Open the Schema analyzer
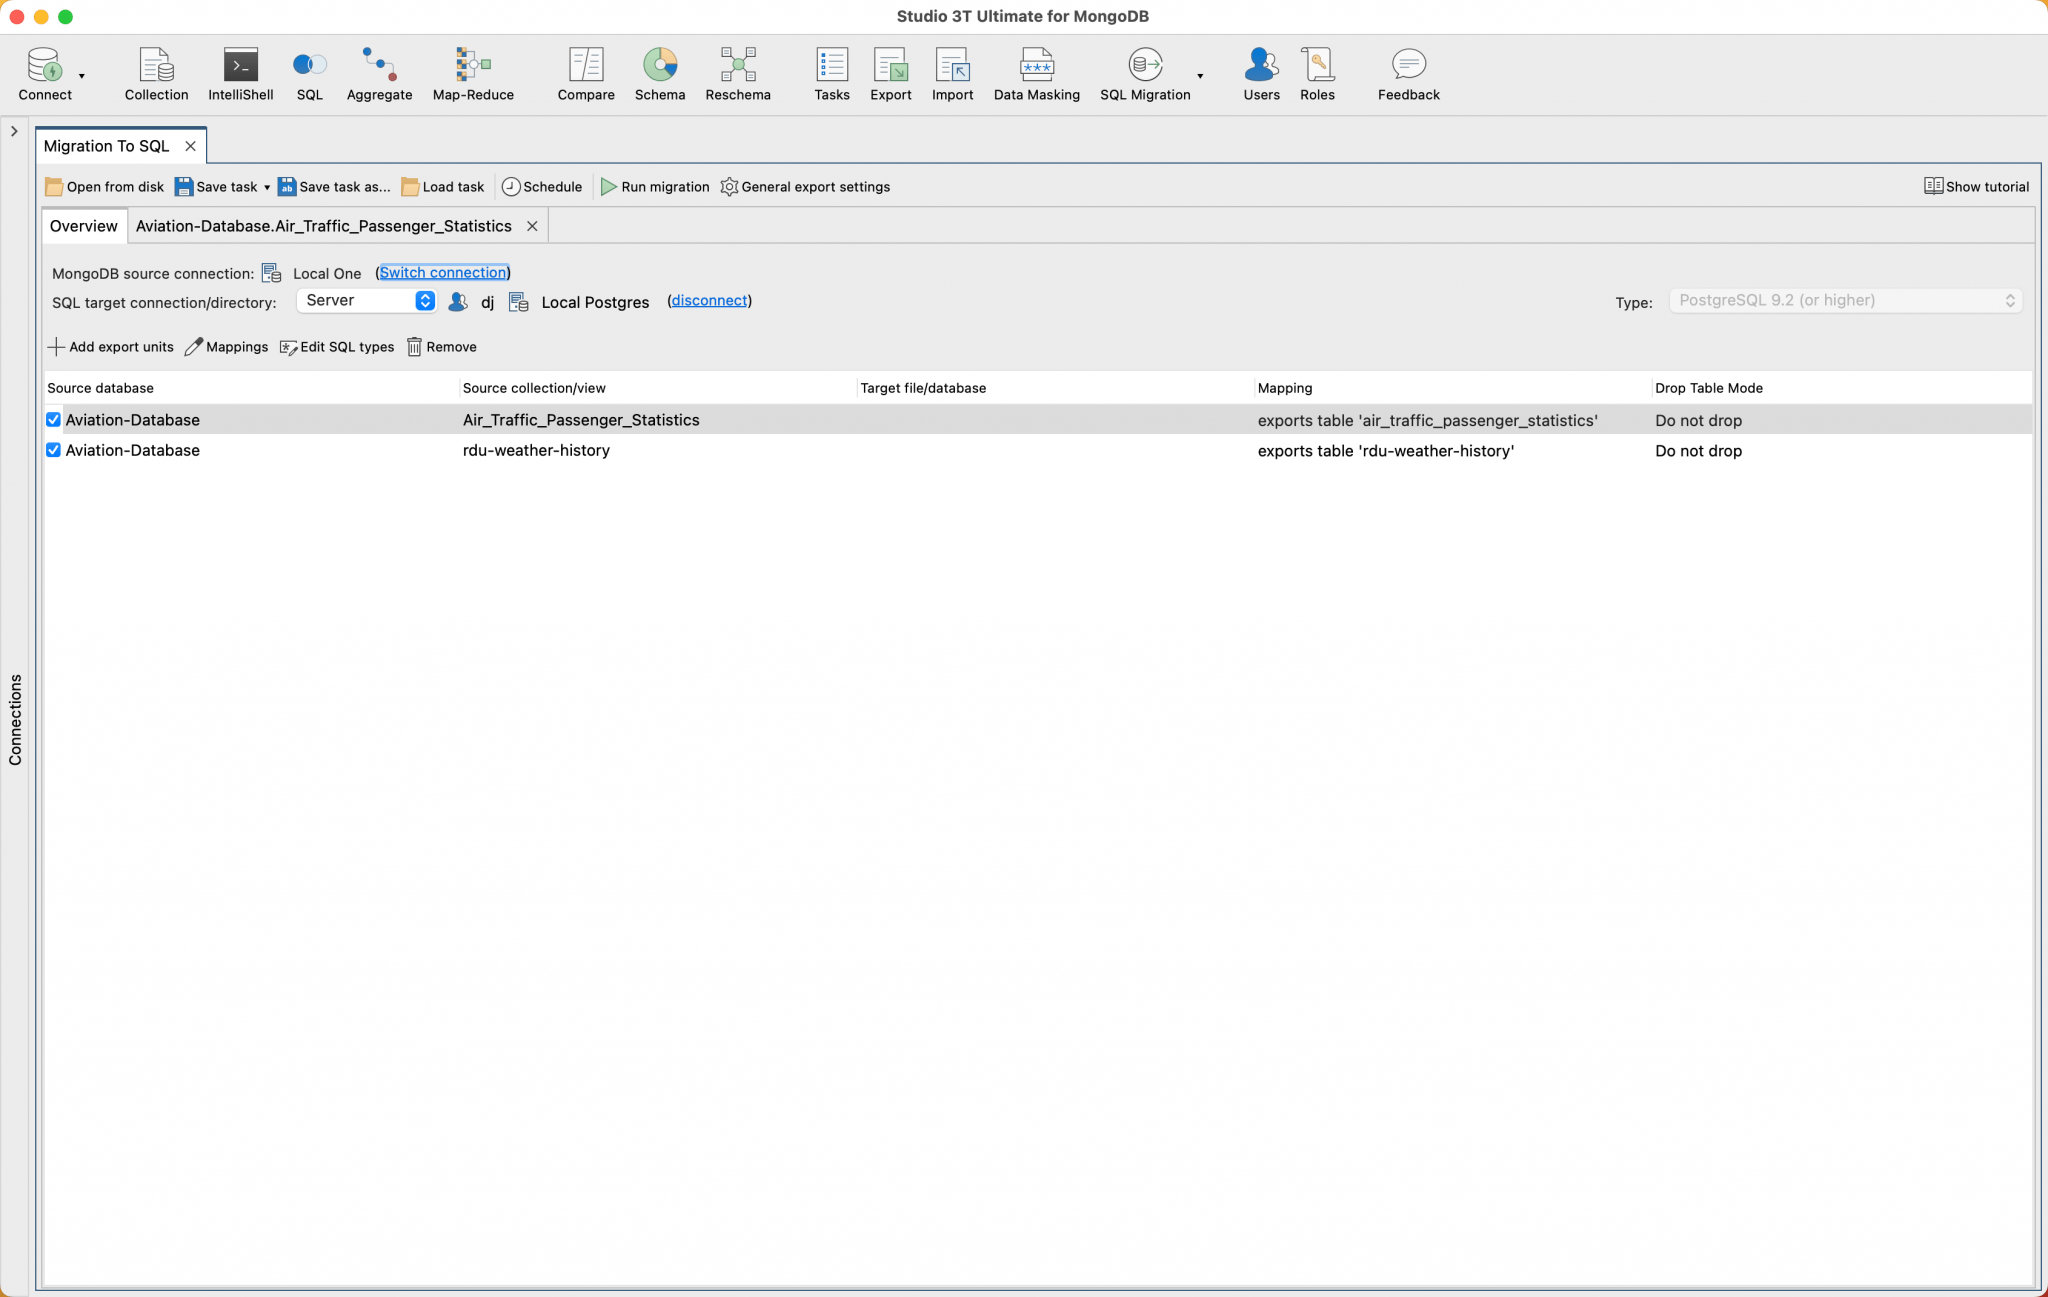 pos(659,73)
